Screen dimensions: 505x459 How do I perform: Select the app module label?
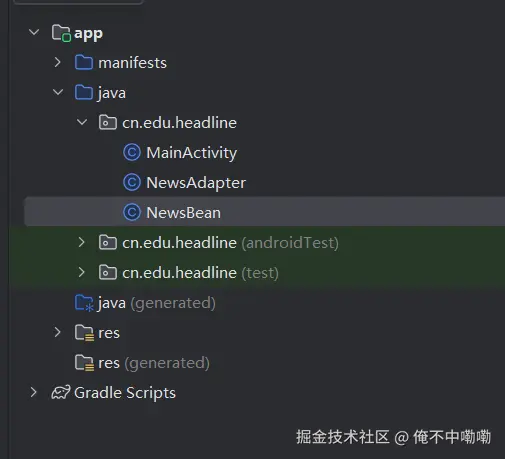click(x=89, y=34)
